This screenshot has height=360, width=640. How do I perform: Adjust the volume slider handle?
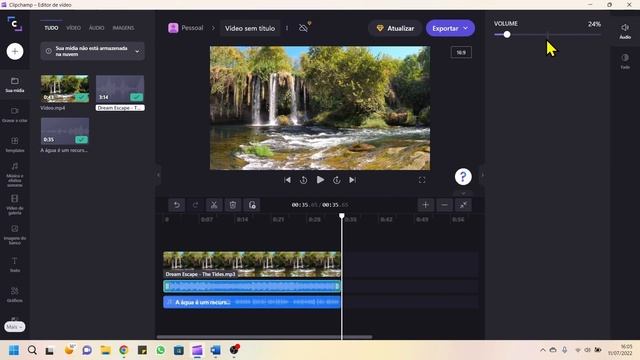pyautogui.click(x=507, y=35)
